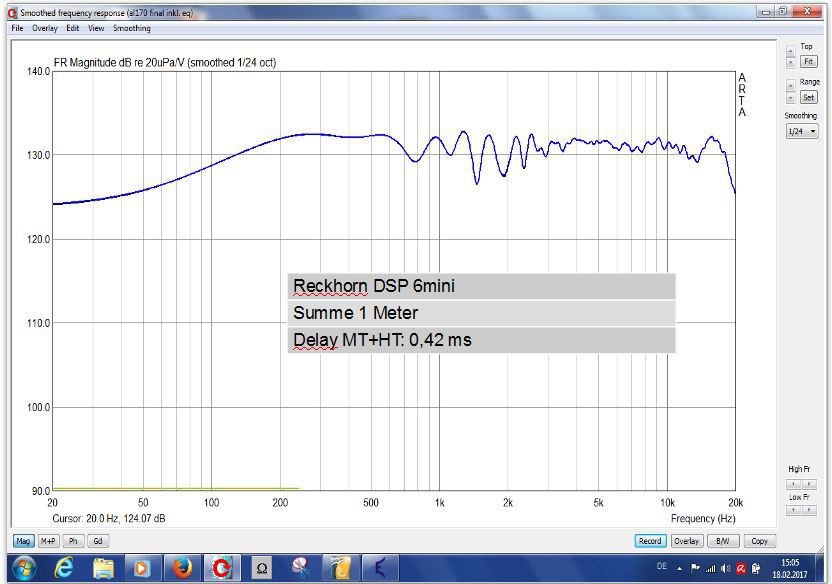Click the '140.0' dB axis label
The image size is (832, 584).
tap(38, 71)
